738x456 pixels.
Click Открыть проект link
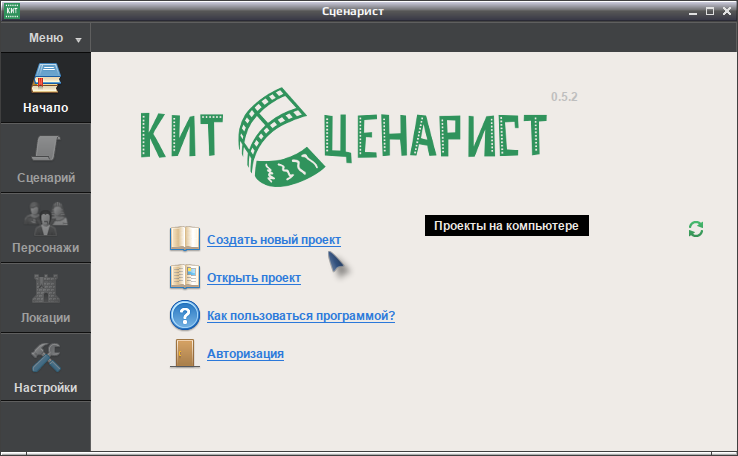pyautogui.click(x=254, y=278)
